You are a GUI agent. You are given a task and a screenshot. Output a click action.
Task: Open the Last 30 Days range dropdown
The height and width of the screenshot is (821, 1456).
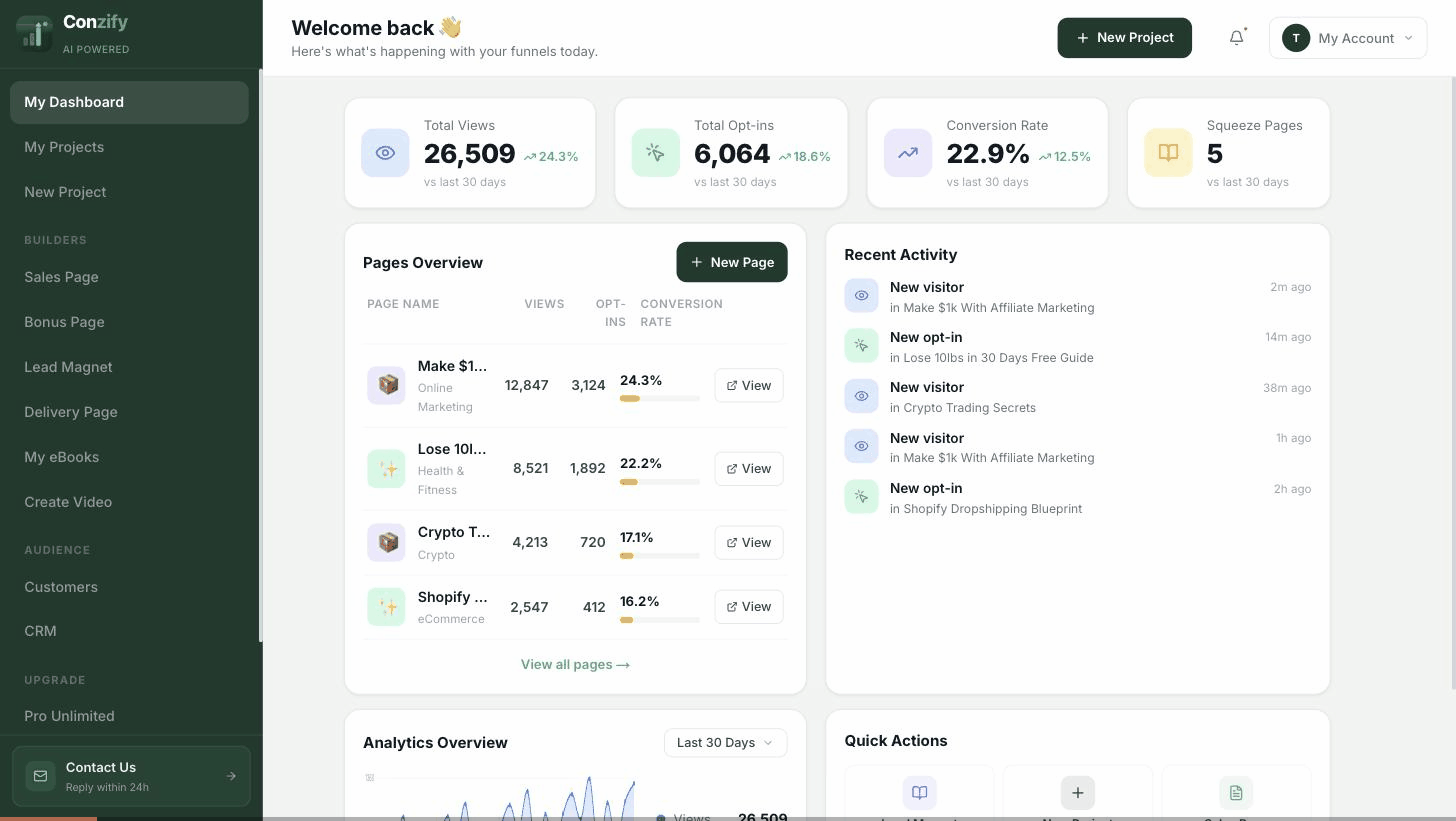(725, 743)
